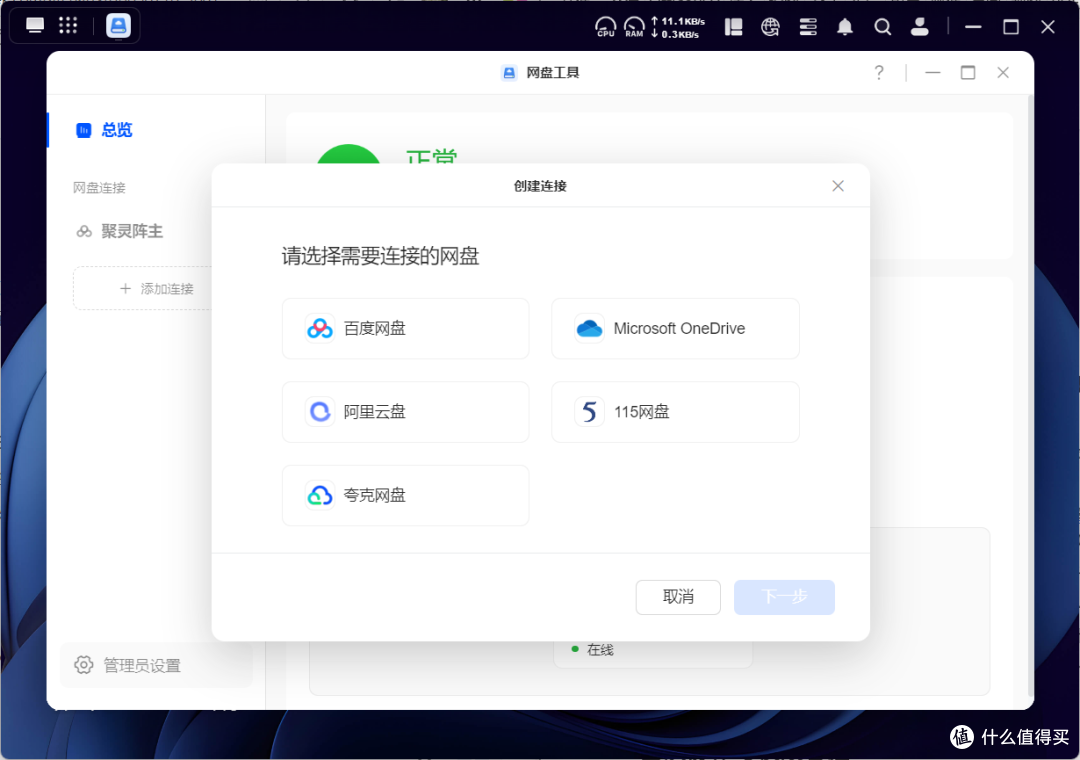Select 阿里云盘 as the drive
This screenshot has height=760, width=1080.
tap(406, 412)
